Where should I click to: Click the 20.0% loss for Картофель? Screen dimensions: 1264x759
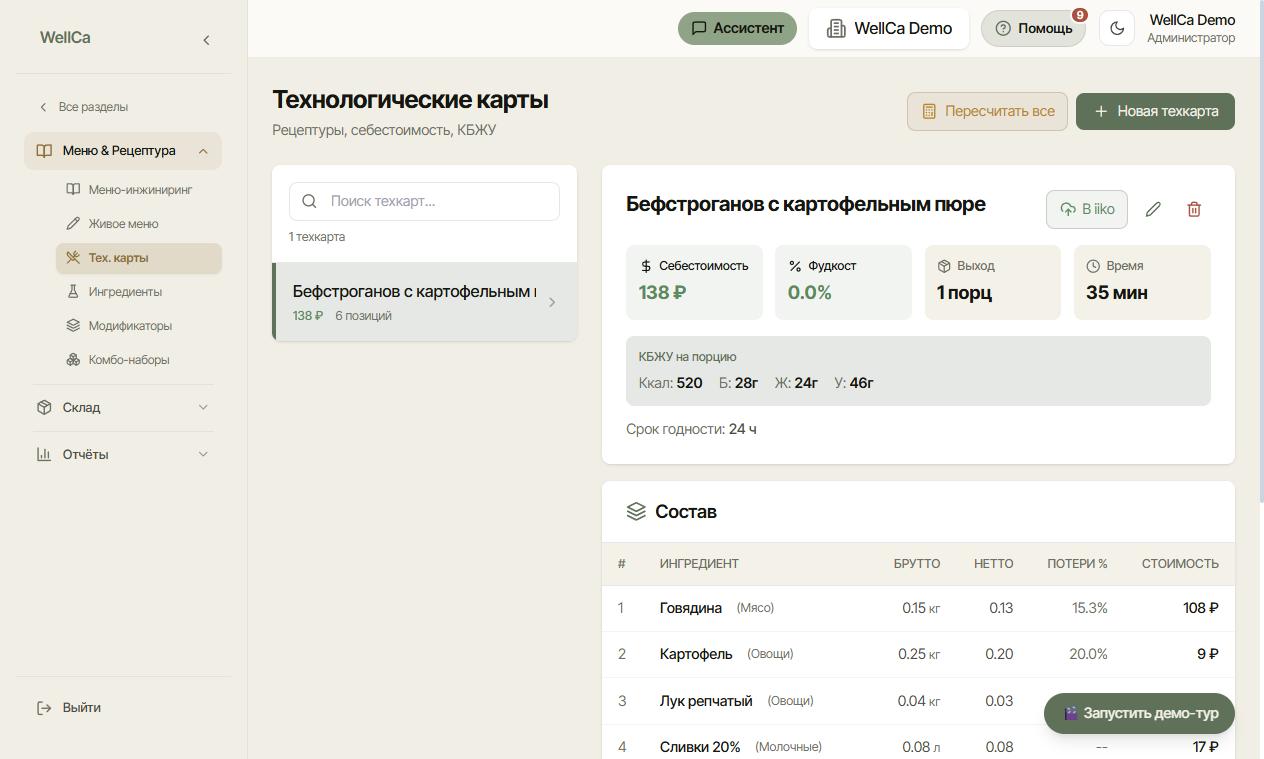pos(1088,654)
